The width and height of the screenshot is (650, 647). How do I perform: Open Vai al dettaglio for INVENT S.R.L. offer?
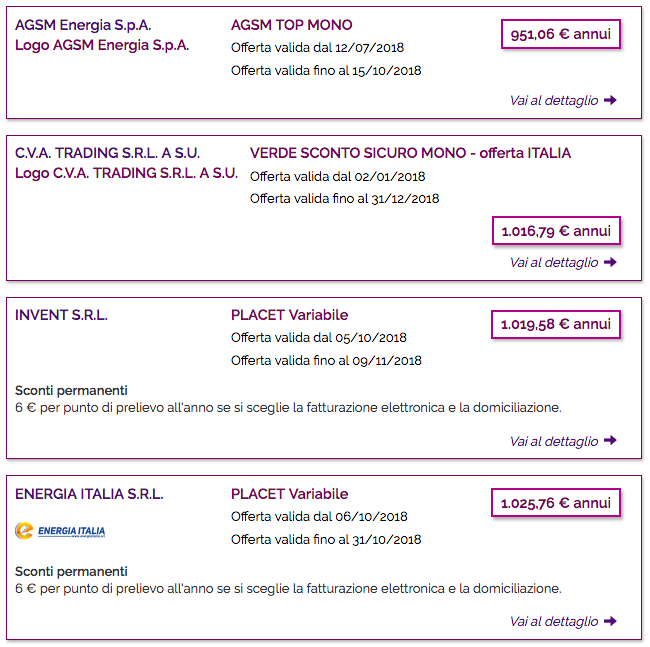tap(563, 441)
